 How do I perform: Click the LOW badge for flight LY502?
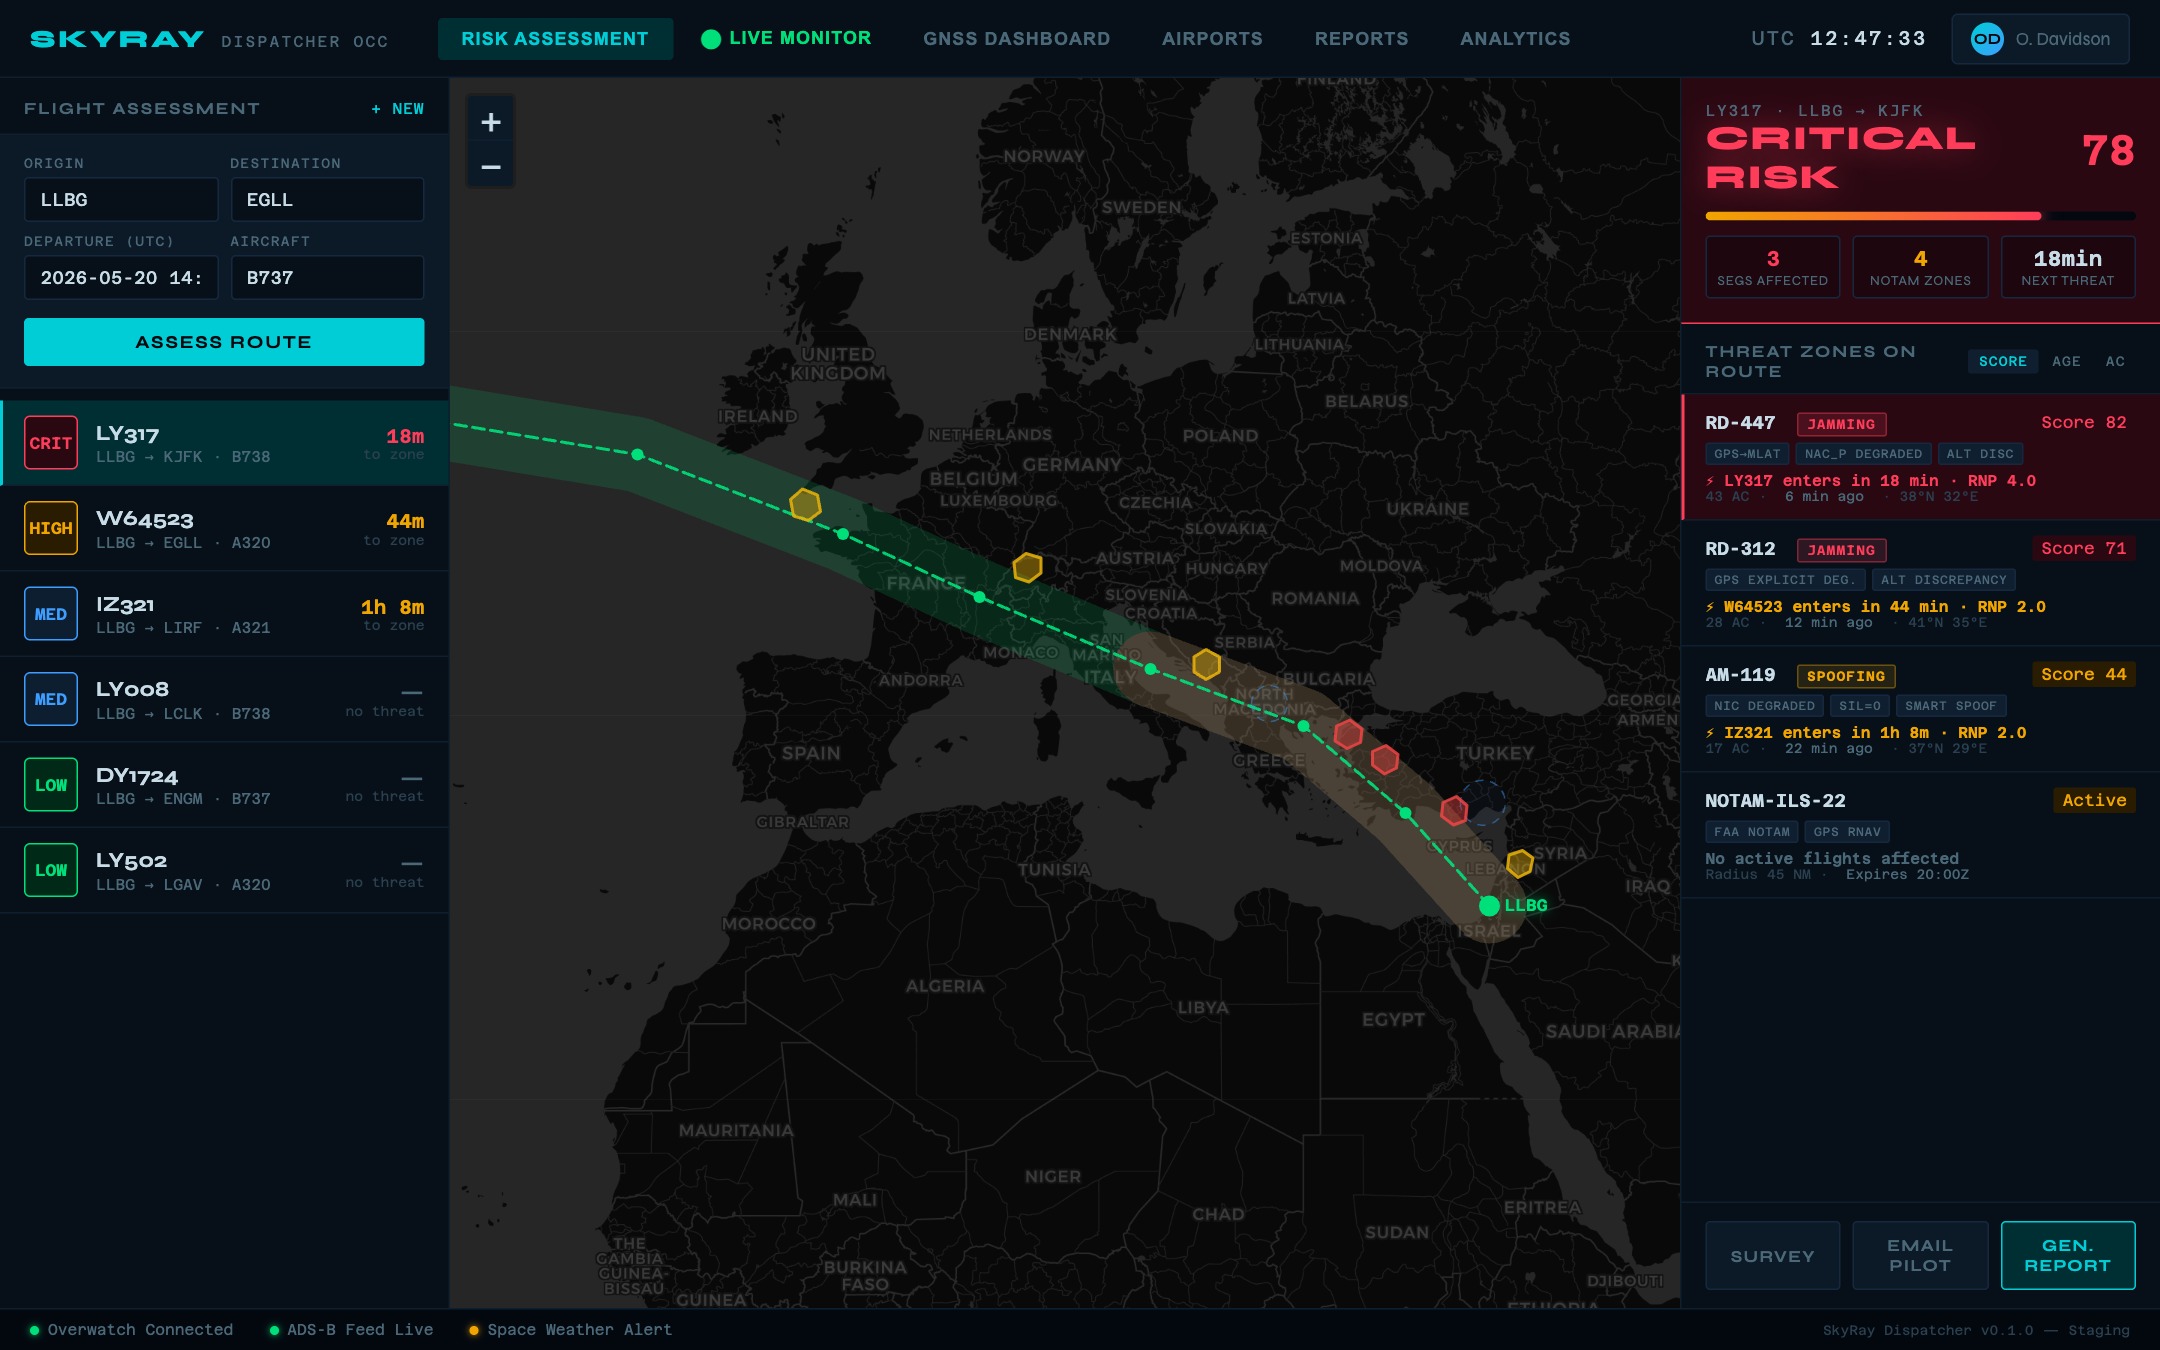tap(51, 870)
